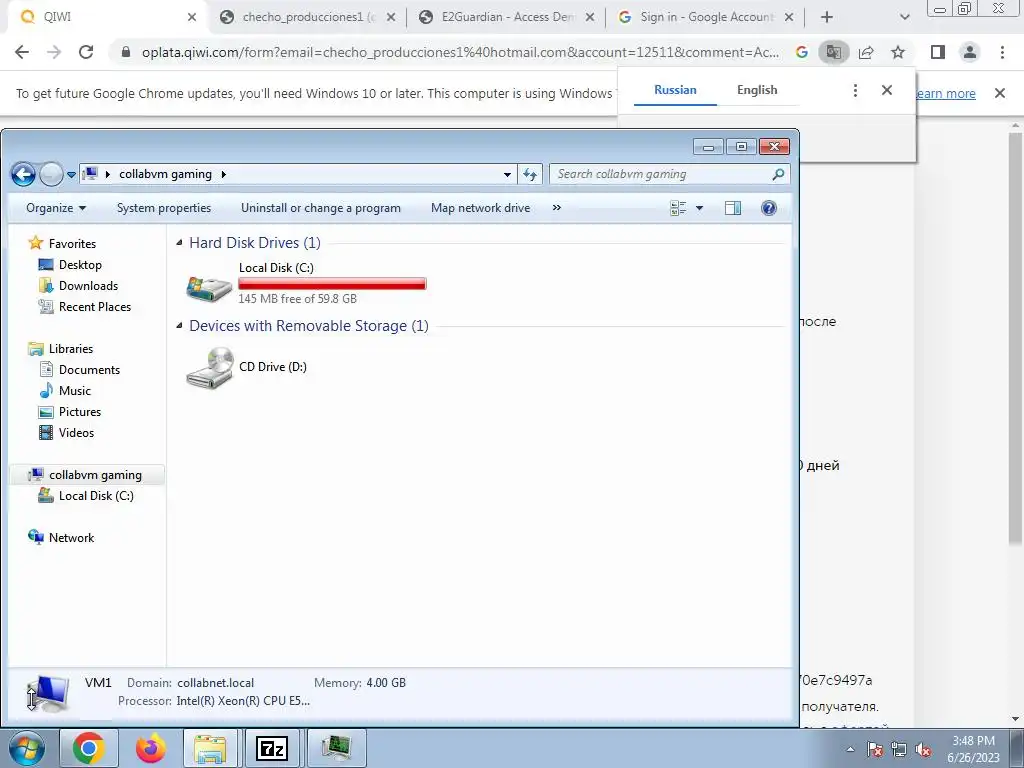The width and height of the screenshot is (1024, 768).
Task: Open the Chrome profile avatar
Action: tap(970, 52)
